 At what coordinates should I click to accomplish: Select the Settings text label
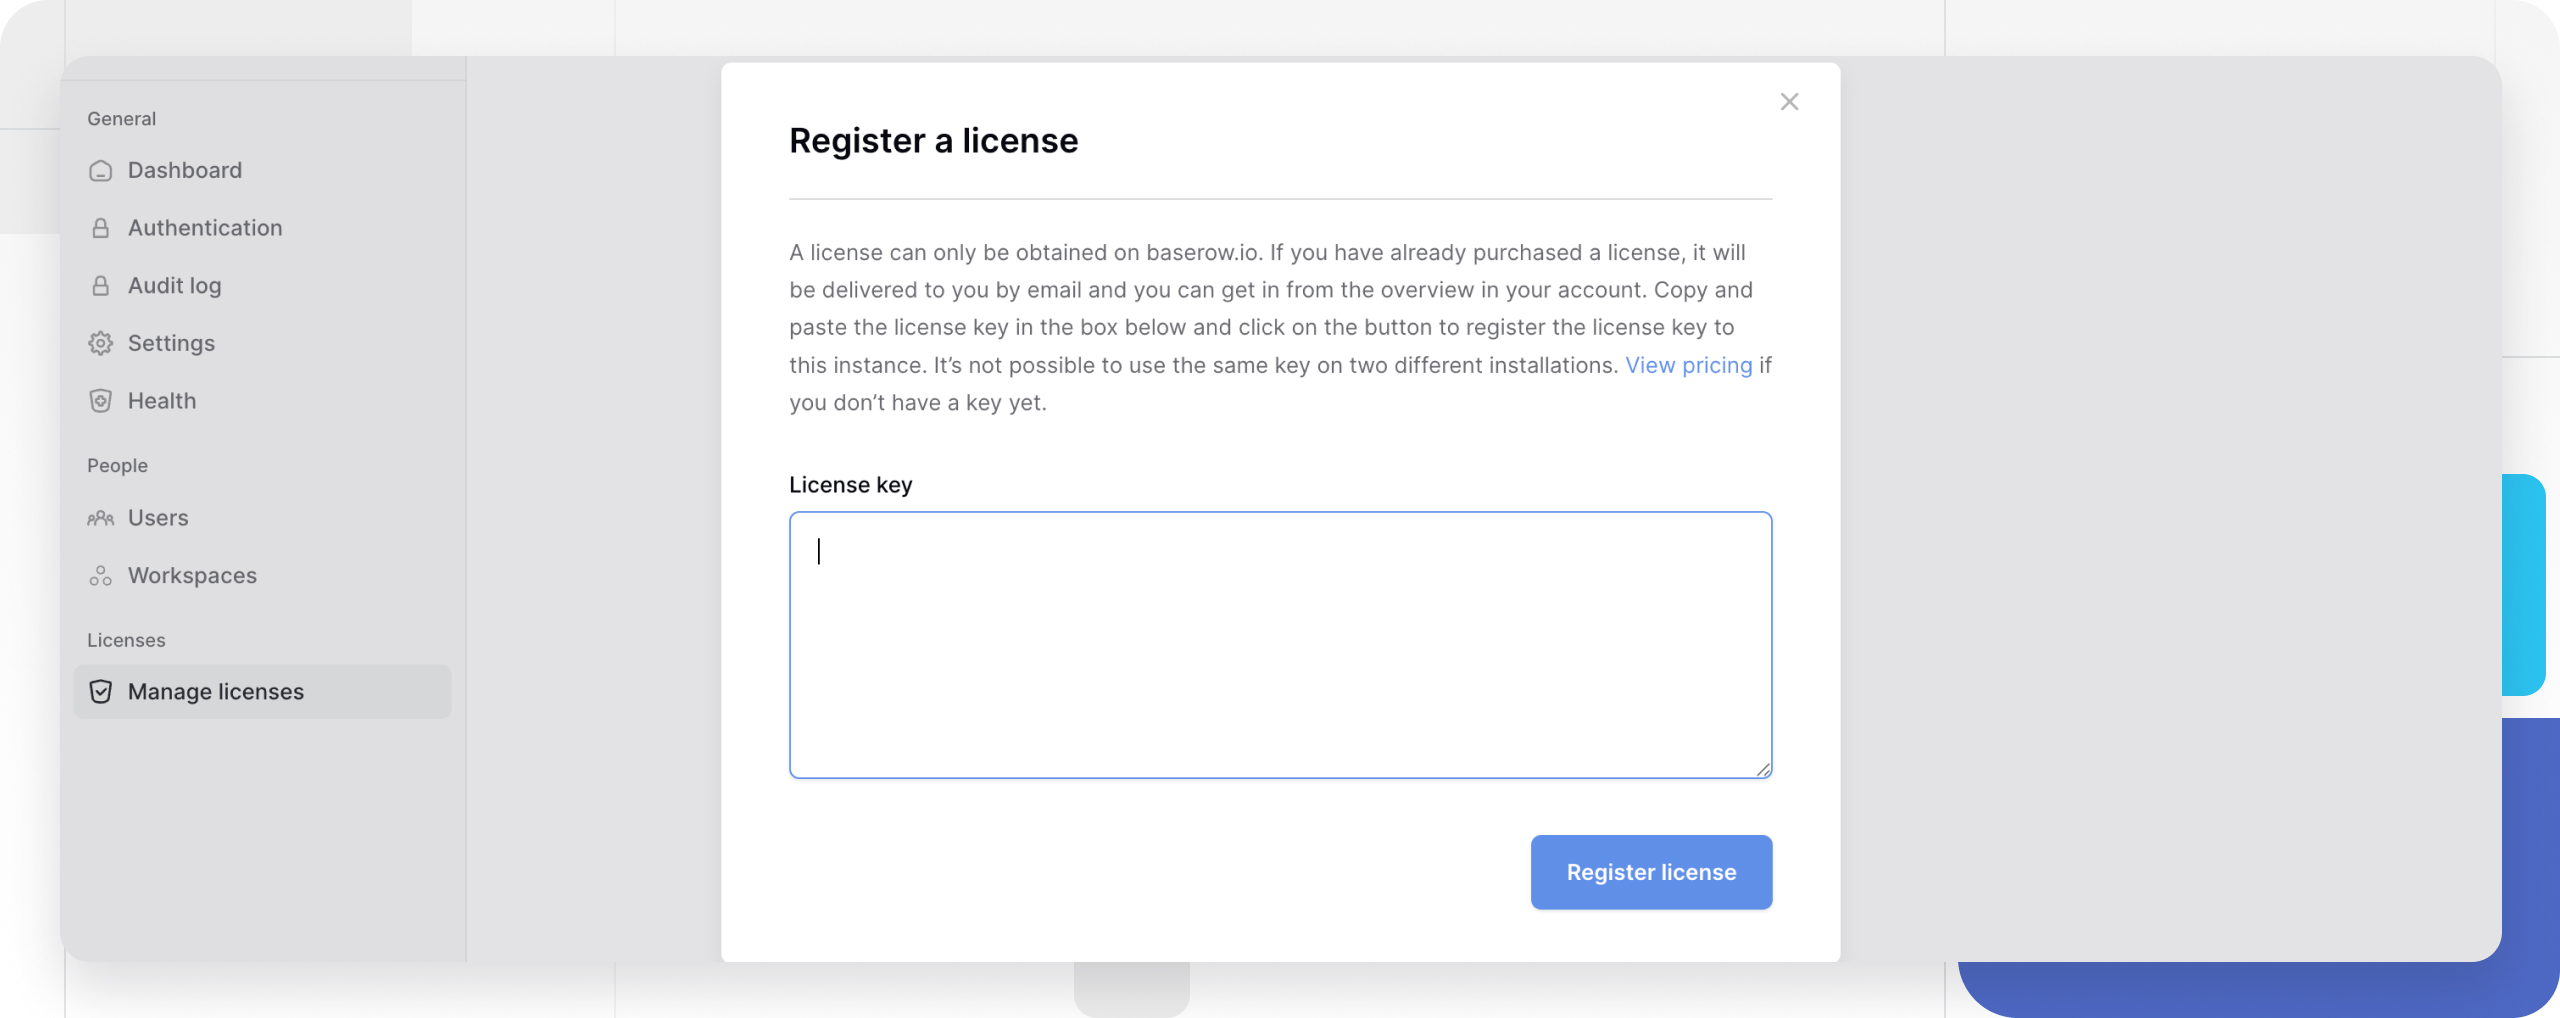(x=171, y=344)
